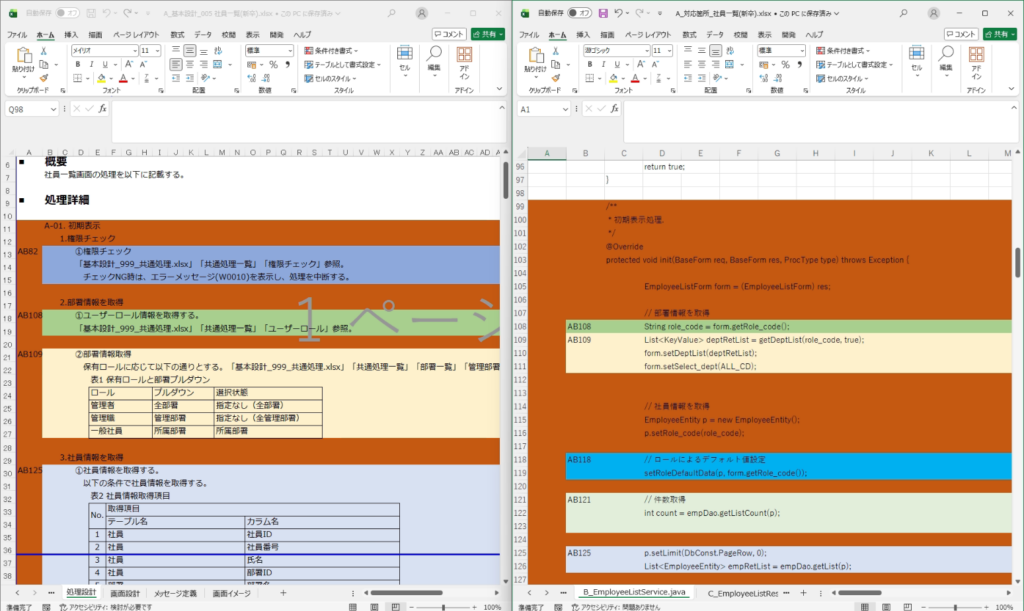This screenshot has width=1024, height=611.
Task: Open Cell Styles in left window
Action: (331, 78)
